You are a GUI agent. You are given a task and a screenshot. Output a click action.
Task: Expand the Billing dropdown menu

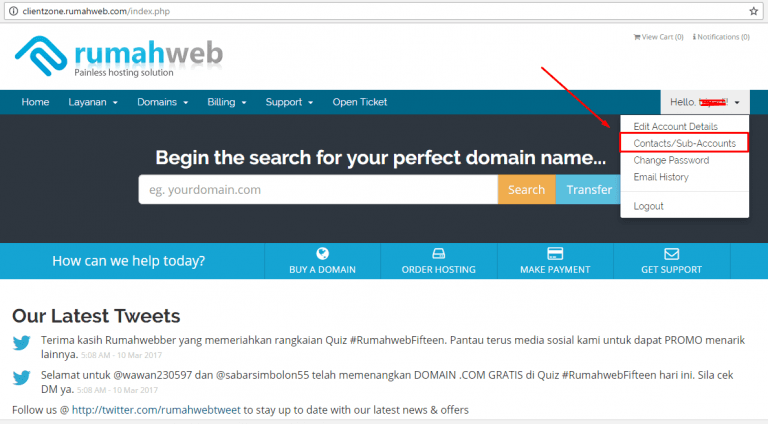tap(226, 102)
